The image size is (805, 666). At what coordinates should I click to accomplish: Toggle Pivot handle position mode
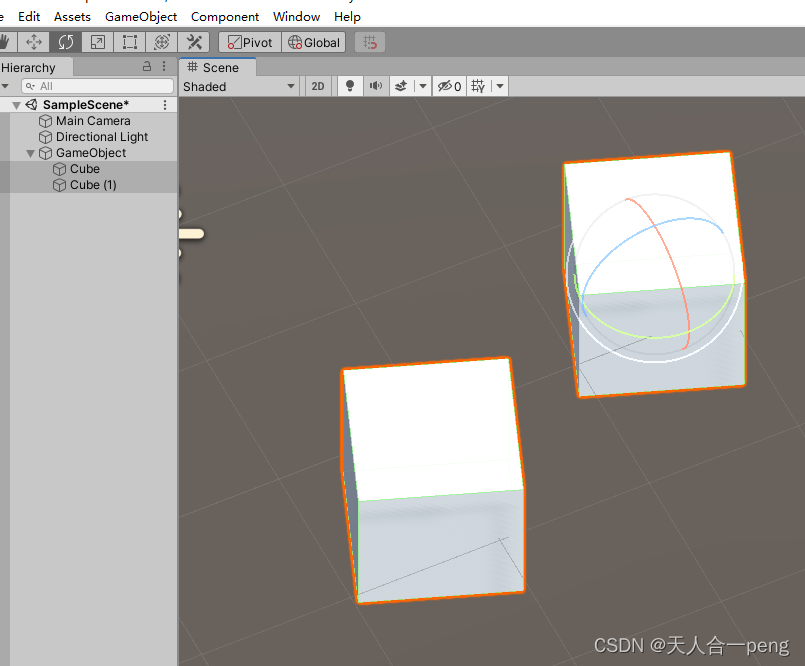coord(248,42)
